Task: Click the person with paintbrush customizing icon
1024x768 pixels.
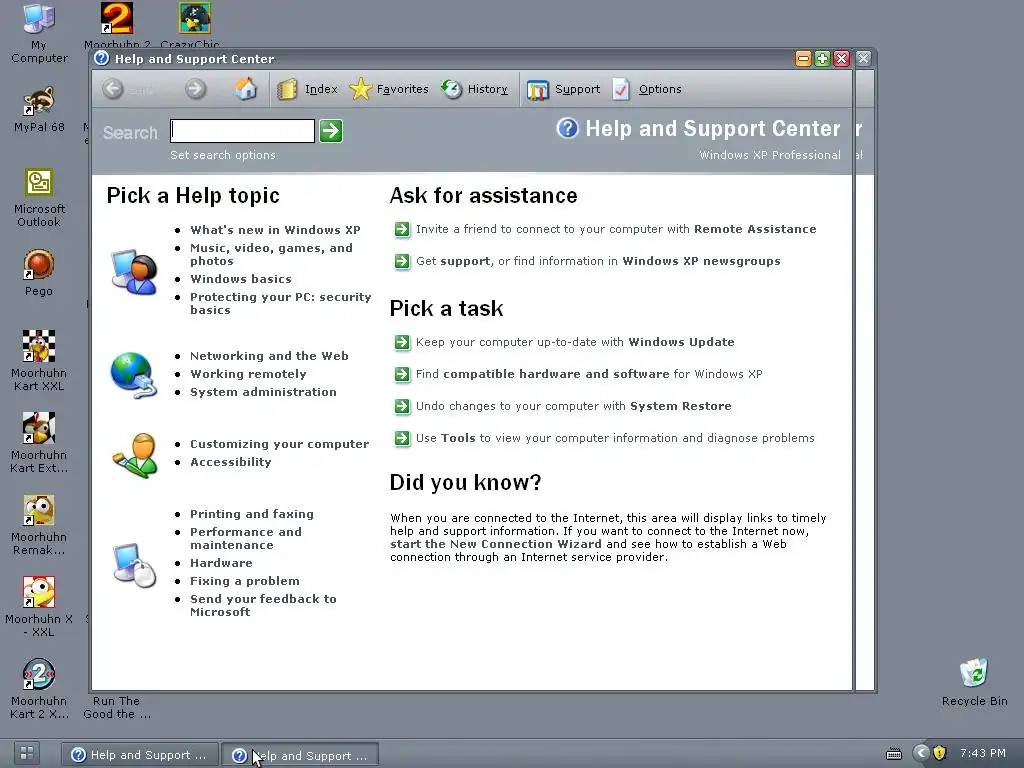Action: pos(135,455)
